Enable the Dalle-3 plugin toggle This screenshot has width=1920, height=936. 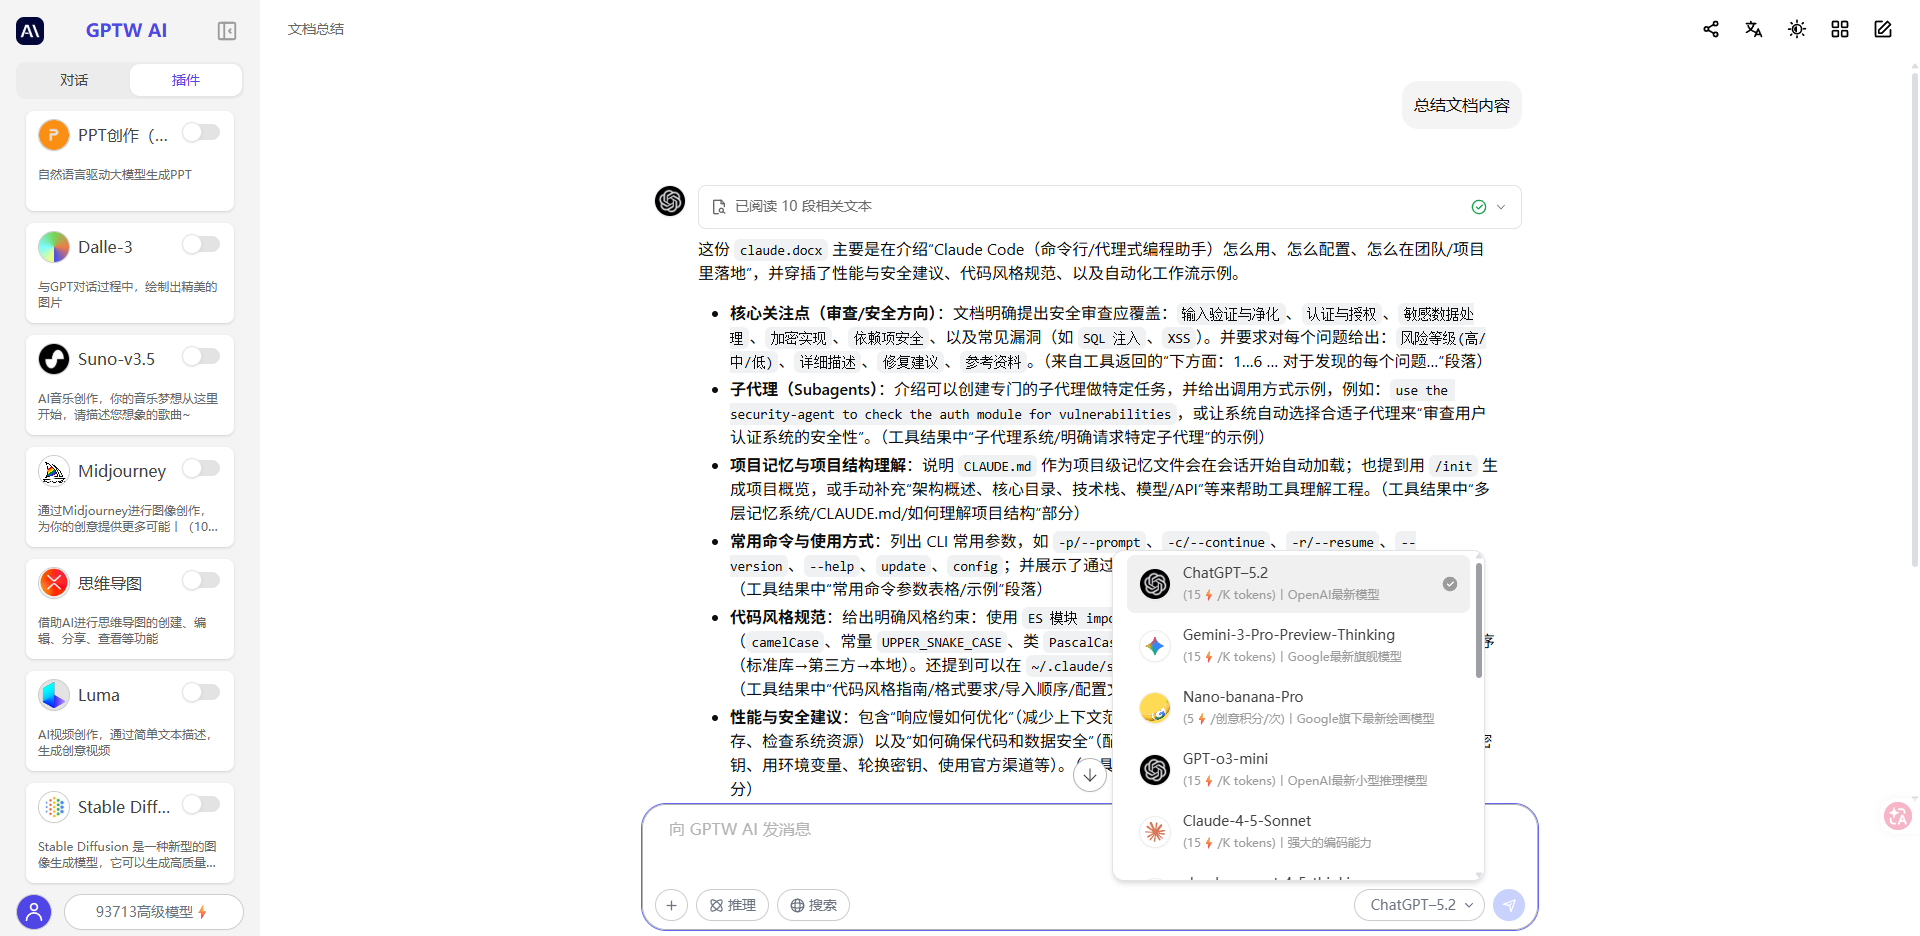pyautogui.click(x=201, y=245)
